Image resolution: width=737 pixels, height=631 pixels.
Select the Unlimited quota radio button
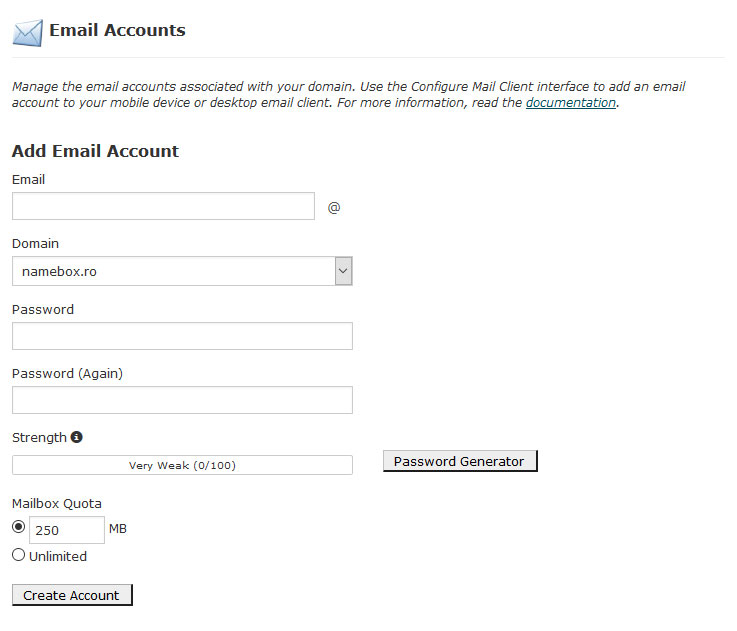(x=18, y=555)
